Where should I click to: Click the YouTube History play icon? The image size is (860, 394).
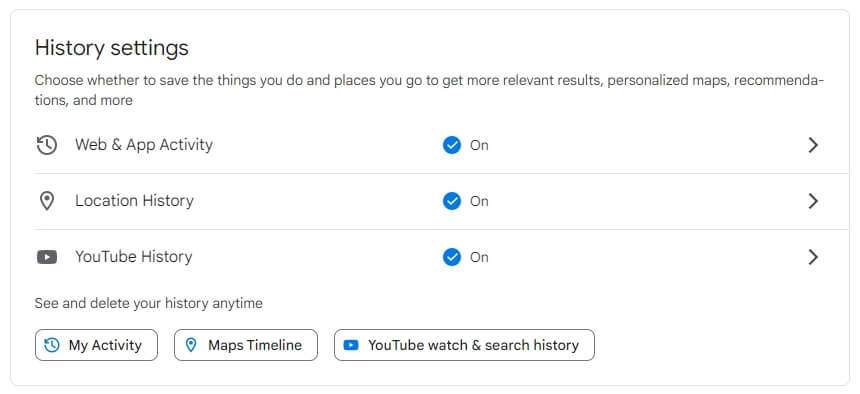tap(47, 257)
